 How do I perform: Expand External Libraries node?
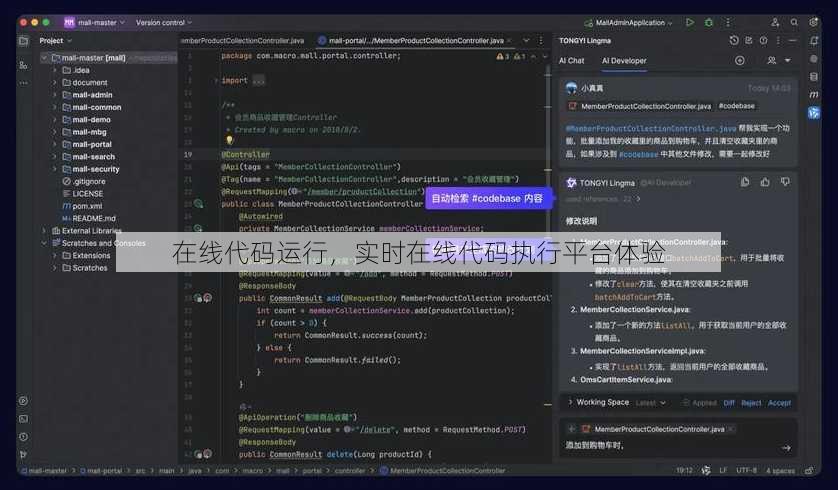(x=44, y=230)
